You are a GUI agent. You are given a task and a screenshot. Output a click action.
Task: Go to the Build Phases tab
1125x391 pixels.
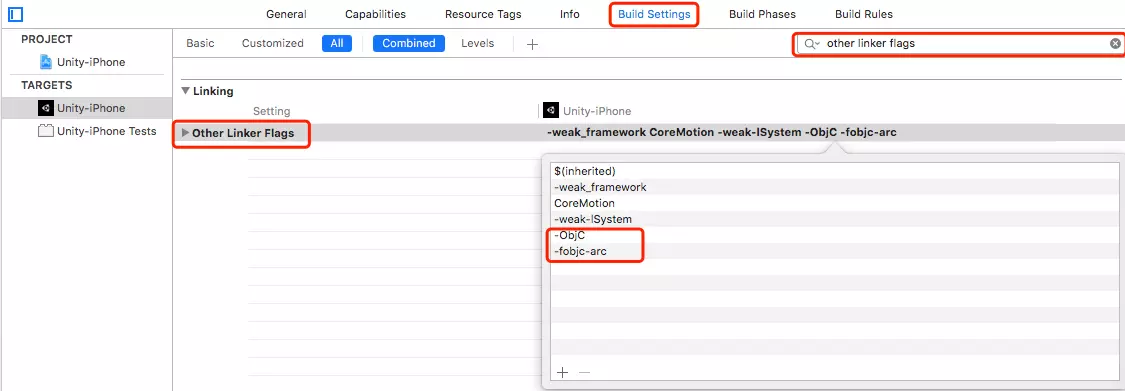(x=762, y=14)
